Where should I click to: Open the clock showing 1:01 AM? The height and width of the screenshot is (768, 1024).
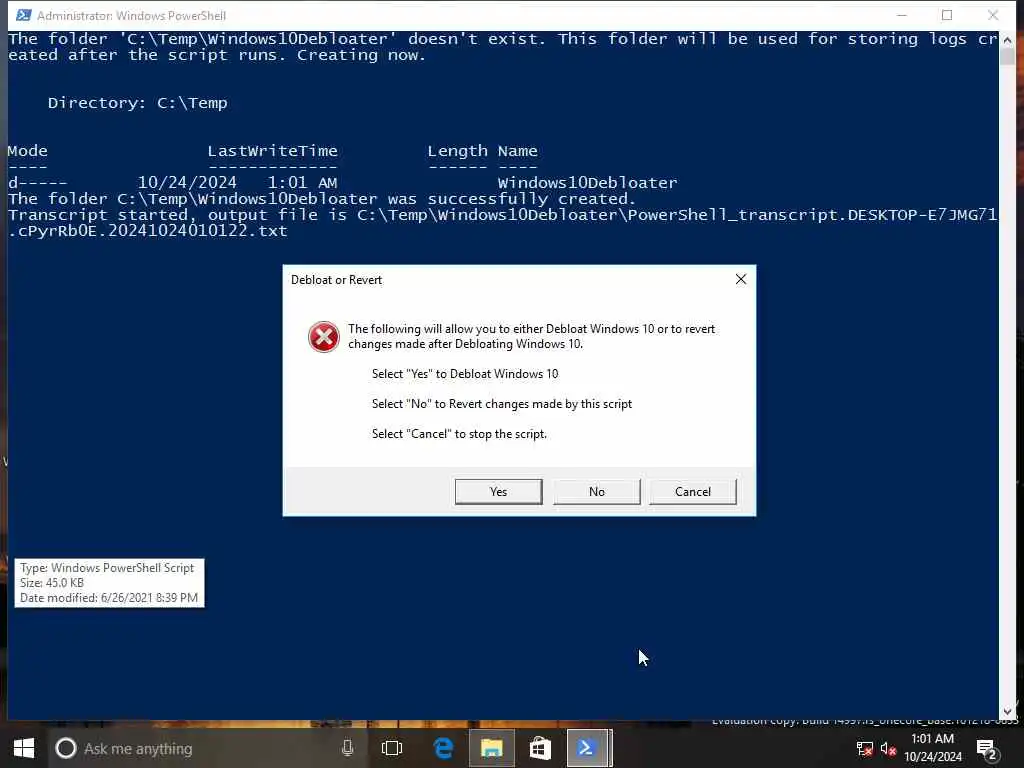tap(933, 739)
